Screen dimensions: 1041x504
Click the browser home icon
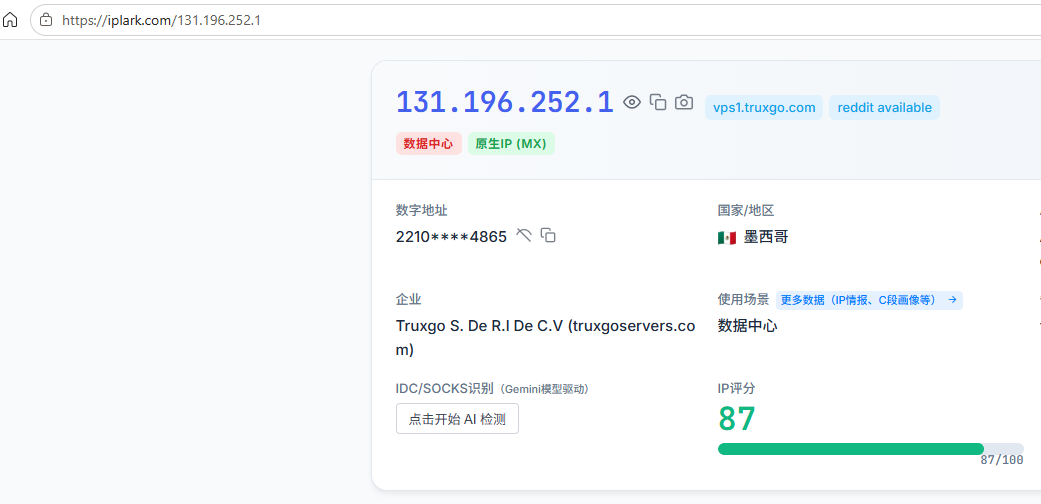point(10,20)
